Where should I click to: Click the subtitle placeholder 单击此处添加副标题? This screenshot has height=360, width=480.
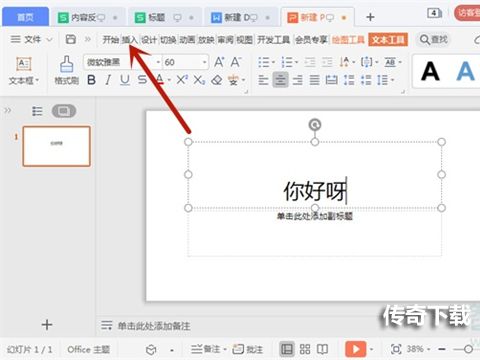click(315, 216)
